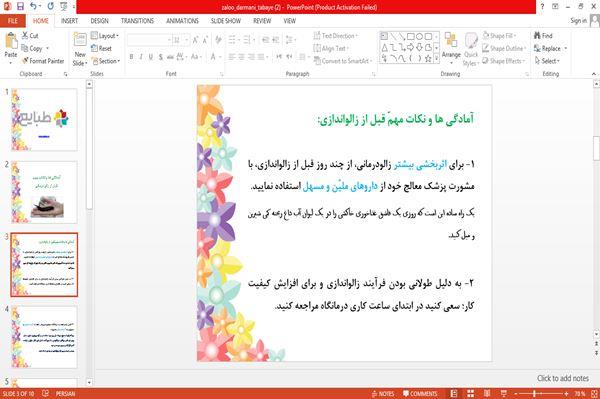600x399 pixels.
Task: Switch to the INSERT tab
Action: [x=69, y=21]
